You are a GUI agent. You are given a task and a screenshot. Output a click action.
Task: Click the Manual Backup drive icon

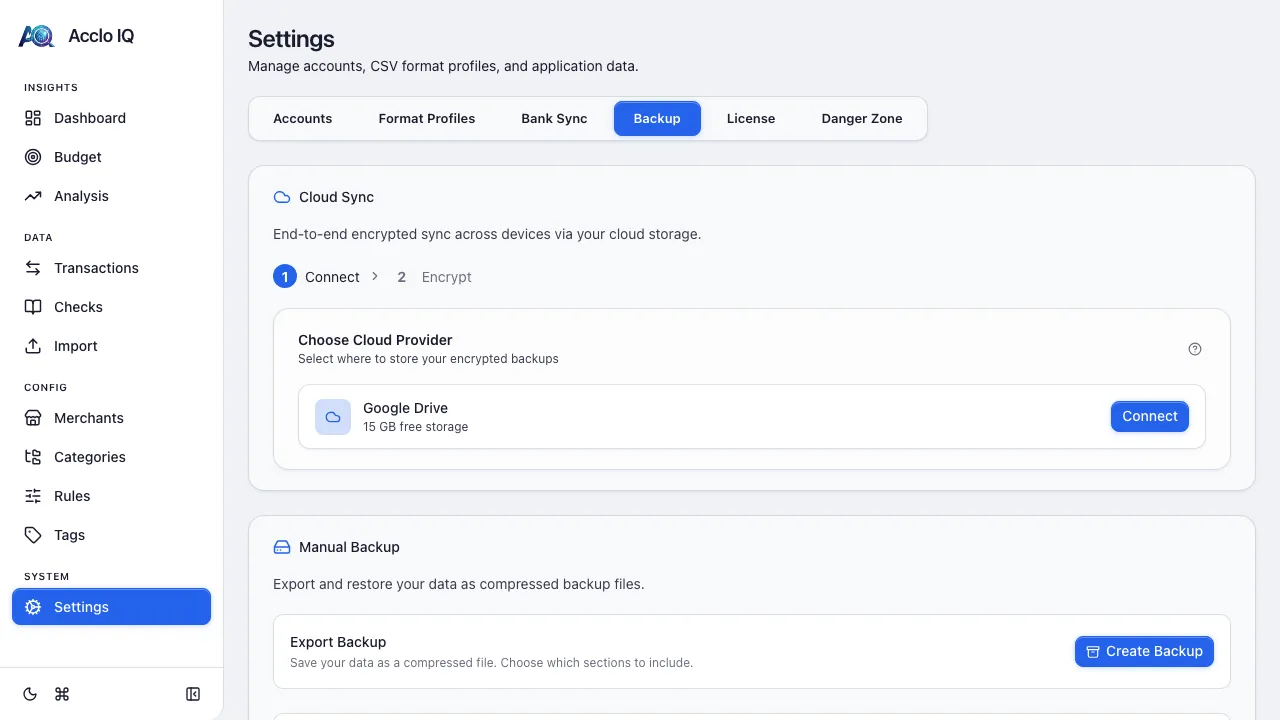(282, 547)
